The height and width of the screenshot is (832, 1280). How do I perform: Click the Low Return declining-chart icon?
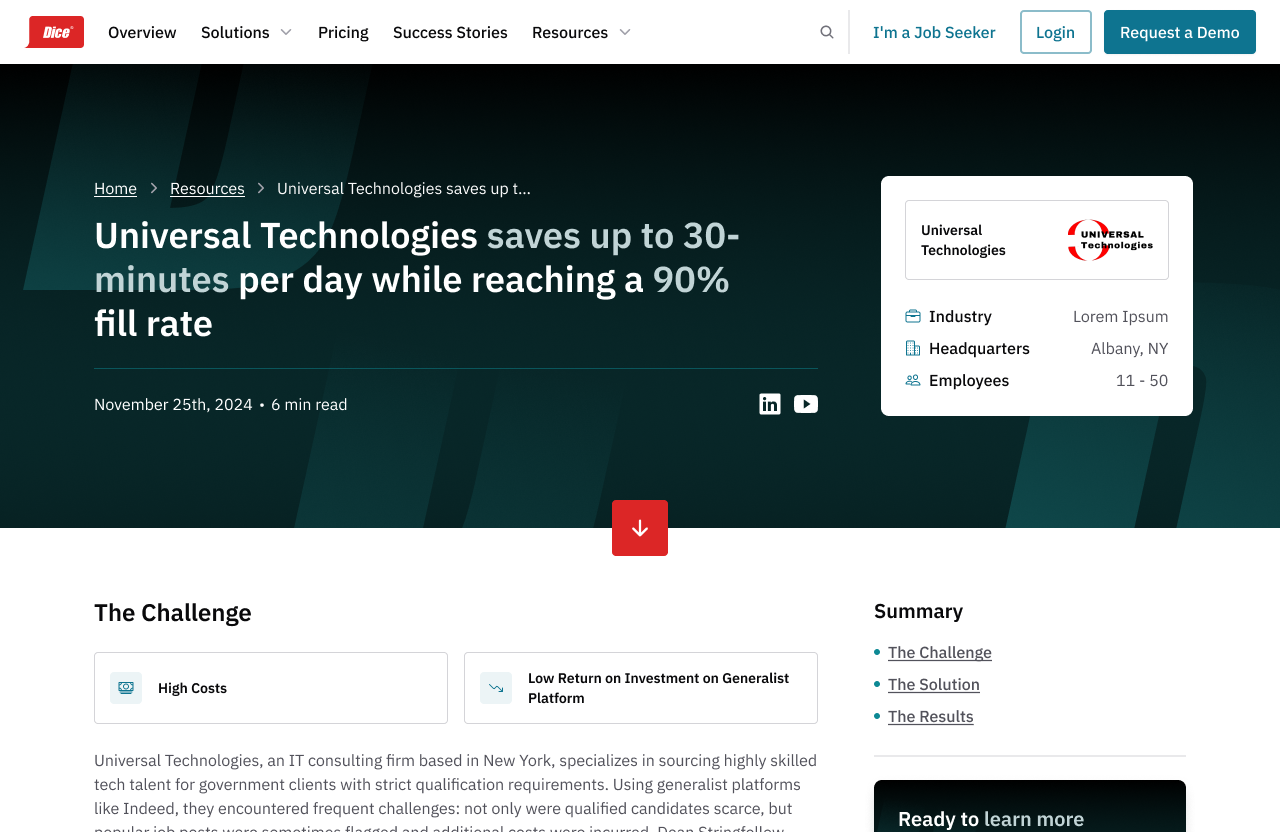[x=496, y=688]
